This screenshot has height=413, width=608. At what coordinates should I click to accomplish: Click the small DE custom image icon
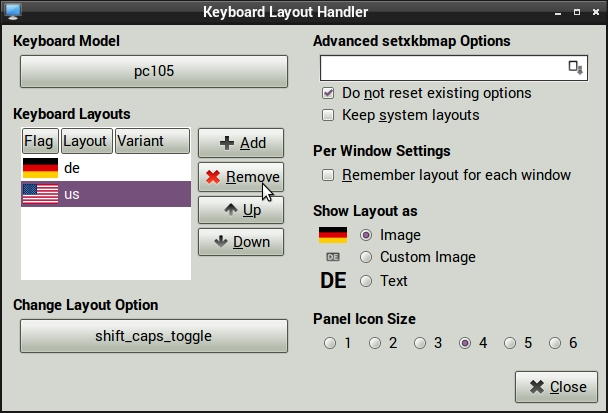click(333, 257)
